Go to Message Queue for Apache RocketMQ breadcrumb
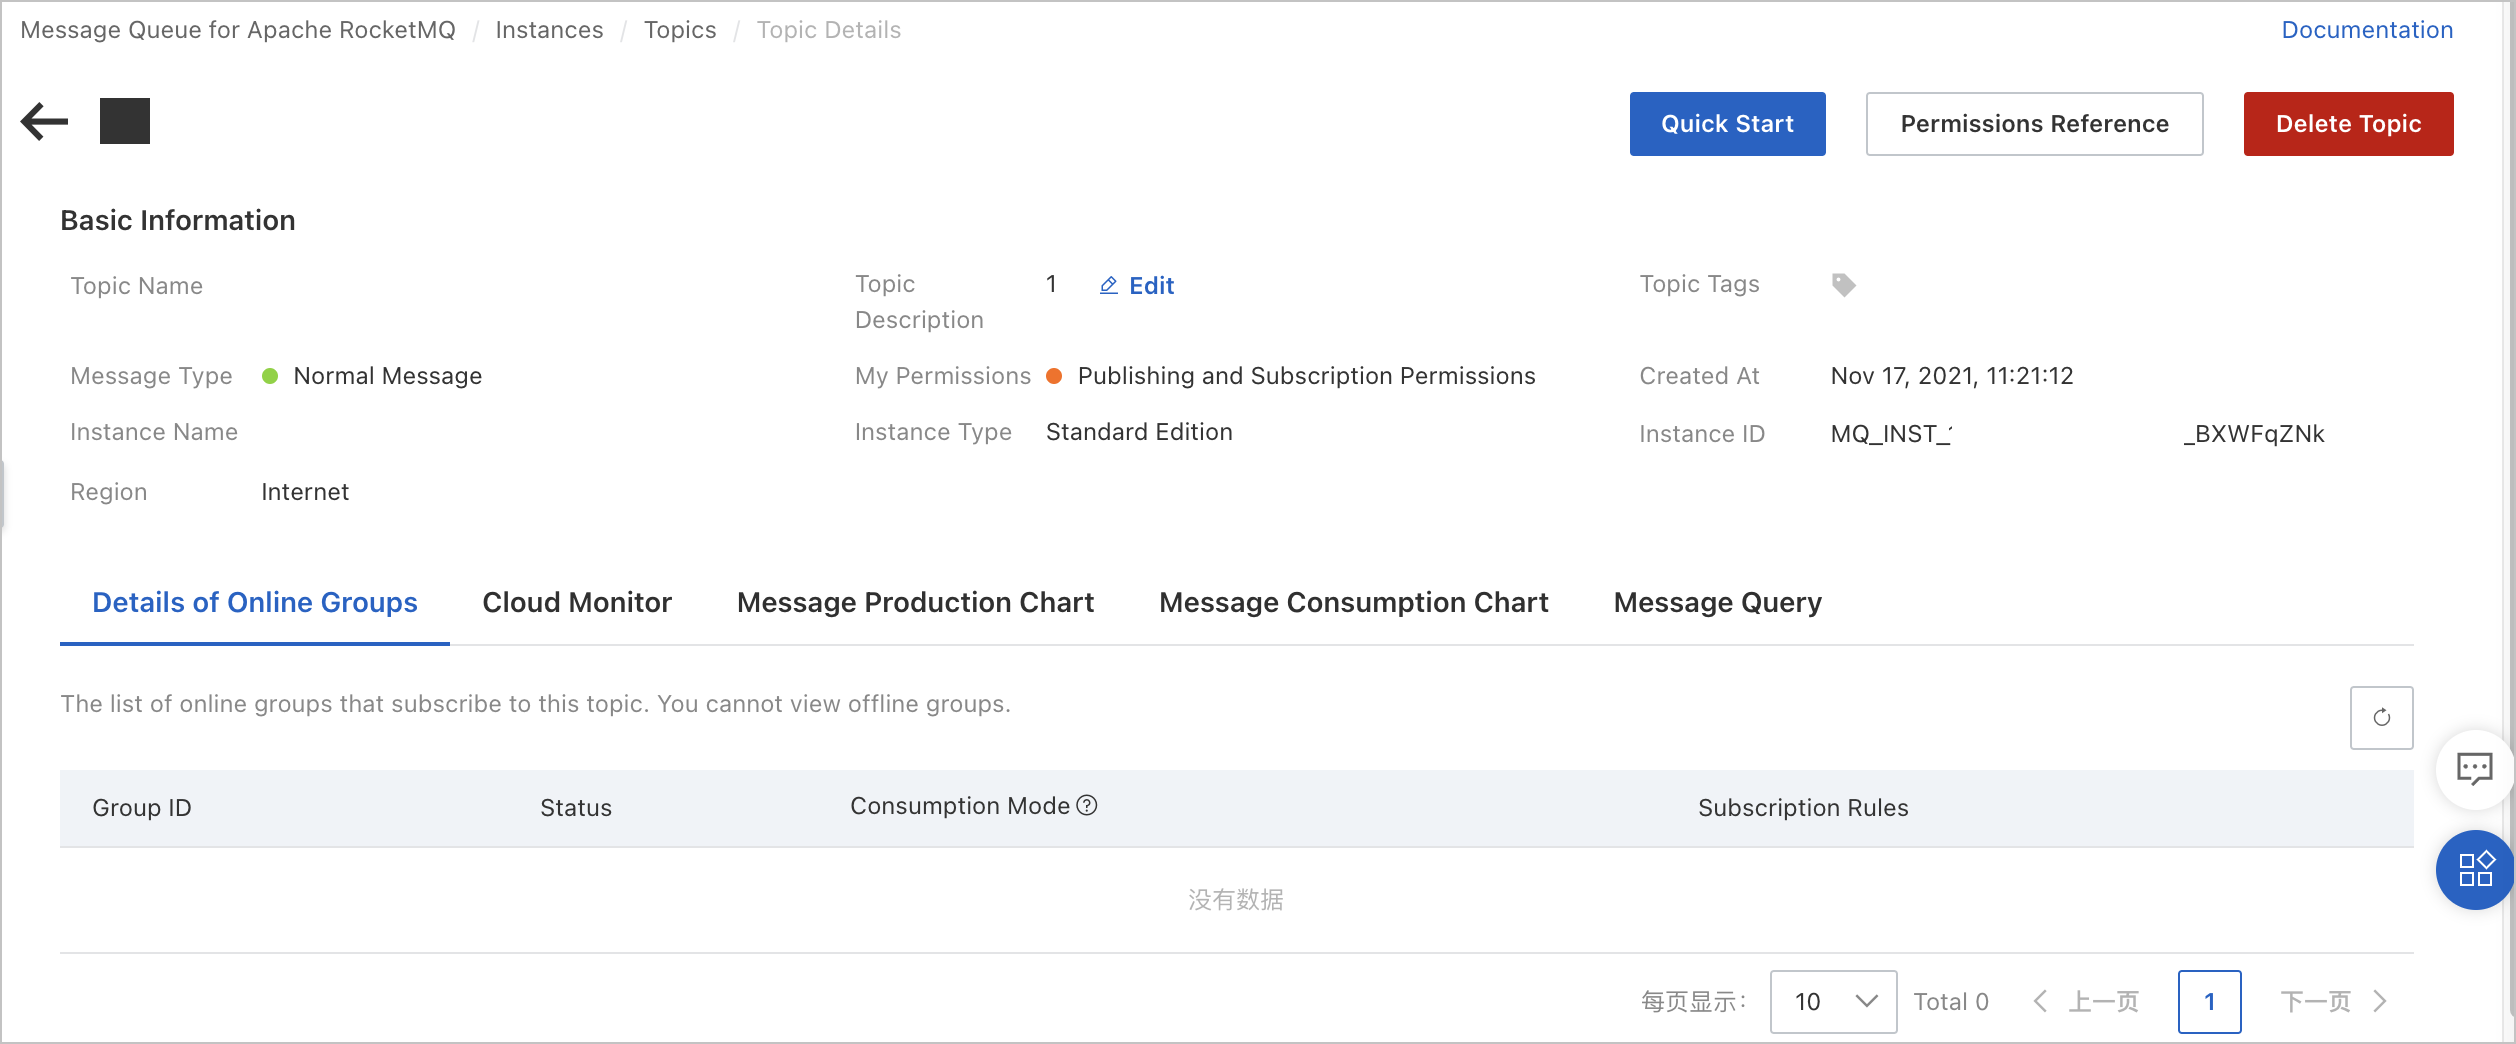2516x1044 pixels. pyautogui.click(x=238, y=30)
